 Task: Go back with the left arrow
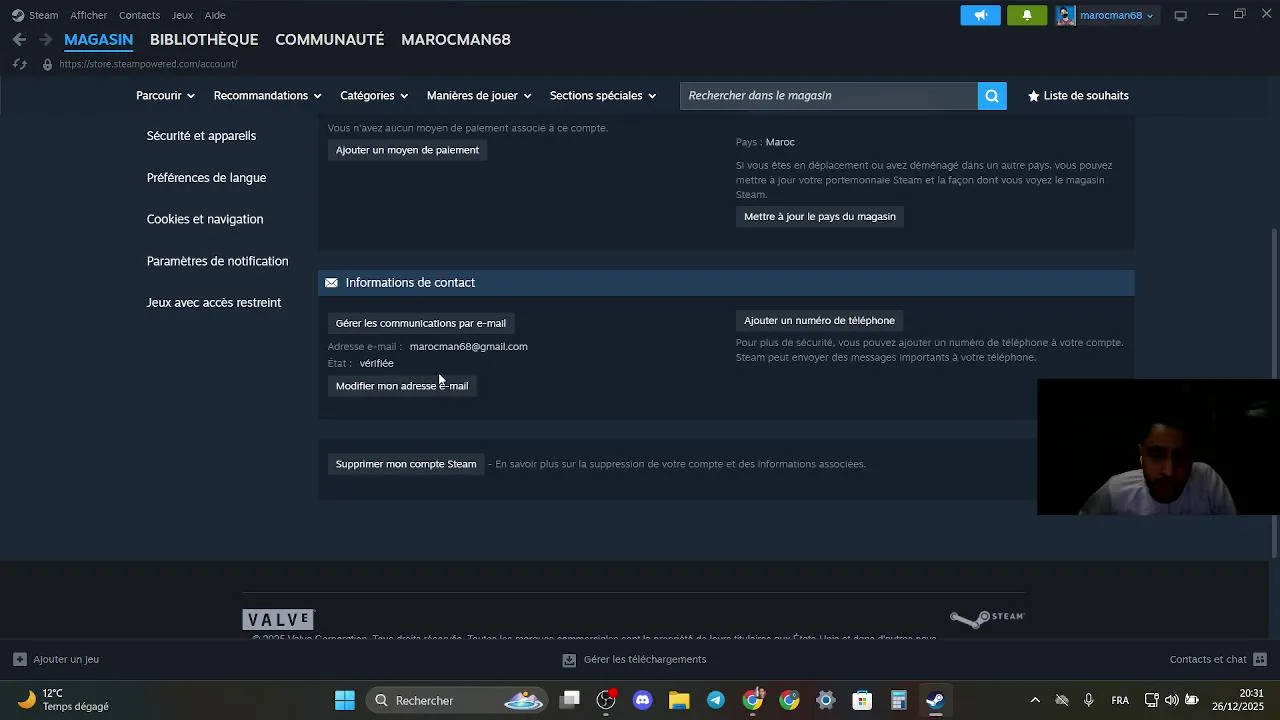pyautogui.click(x=19, y=39)
